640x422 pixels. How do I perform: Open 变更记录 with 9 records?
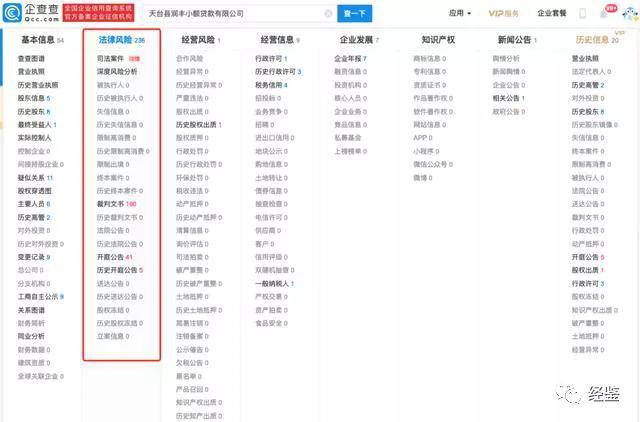(x=34, y=257)
